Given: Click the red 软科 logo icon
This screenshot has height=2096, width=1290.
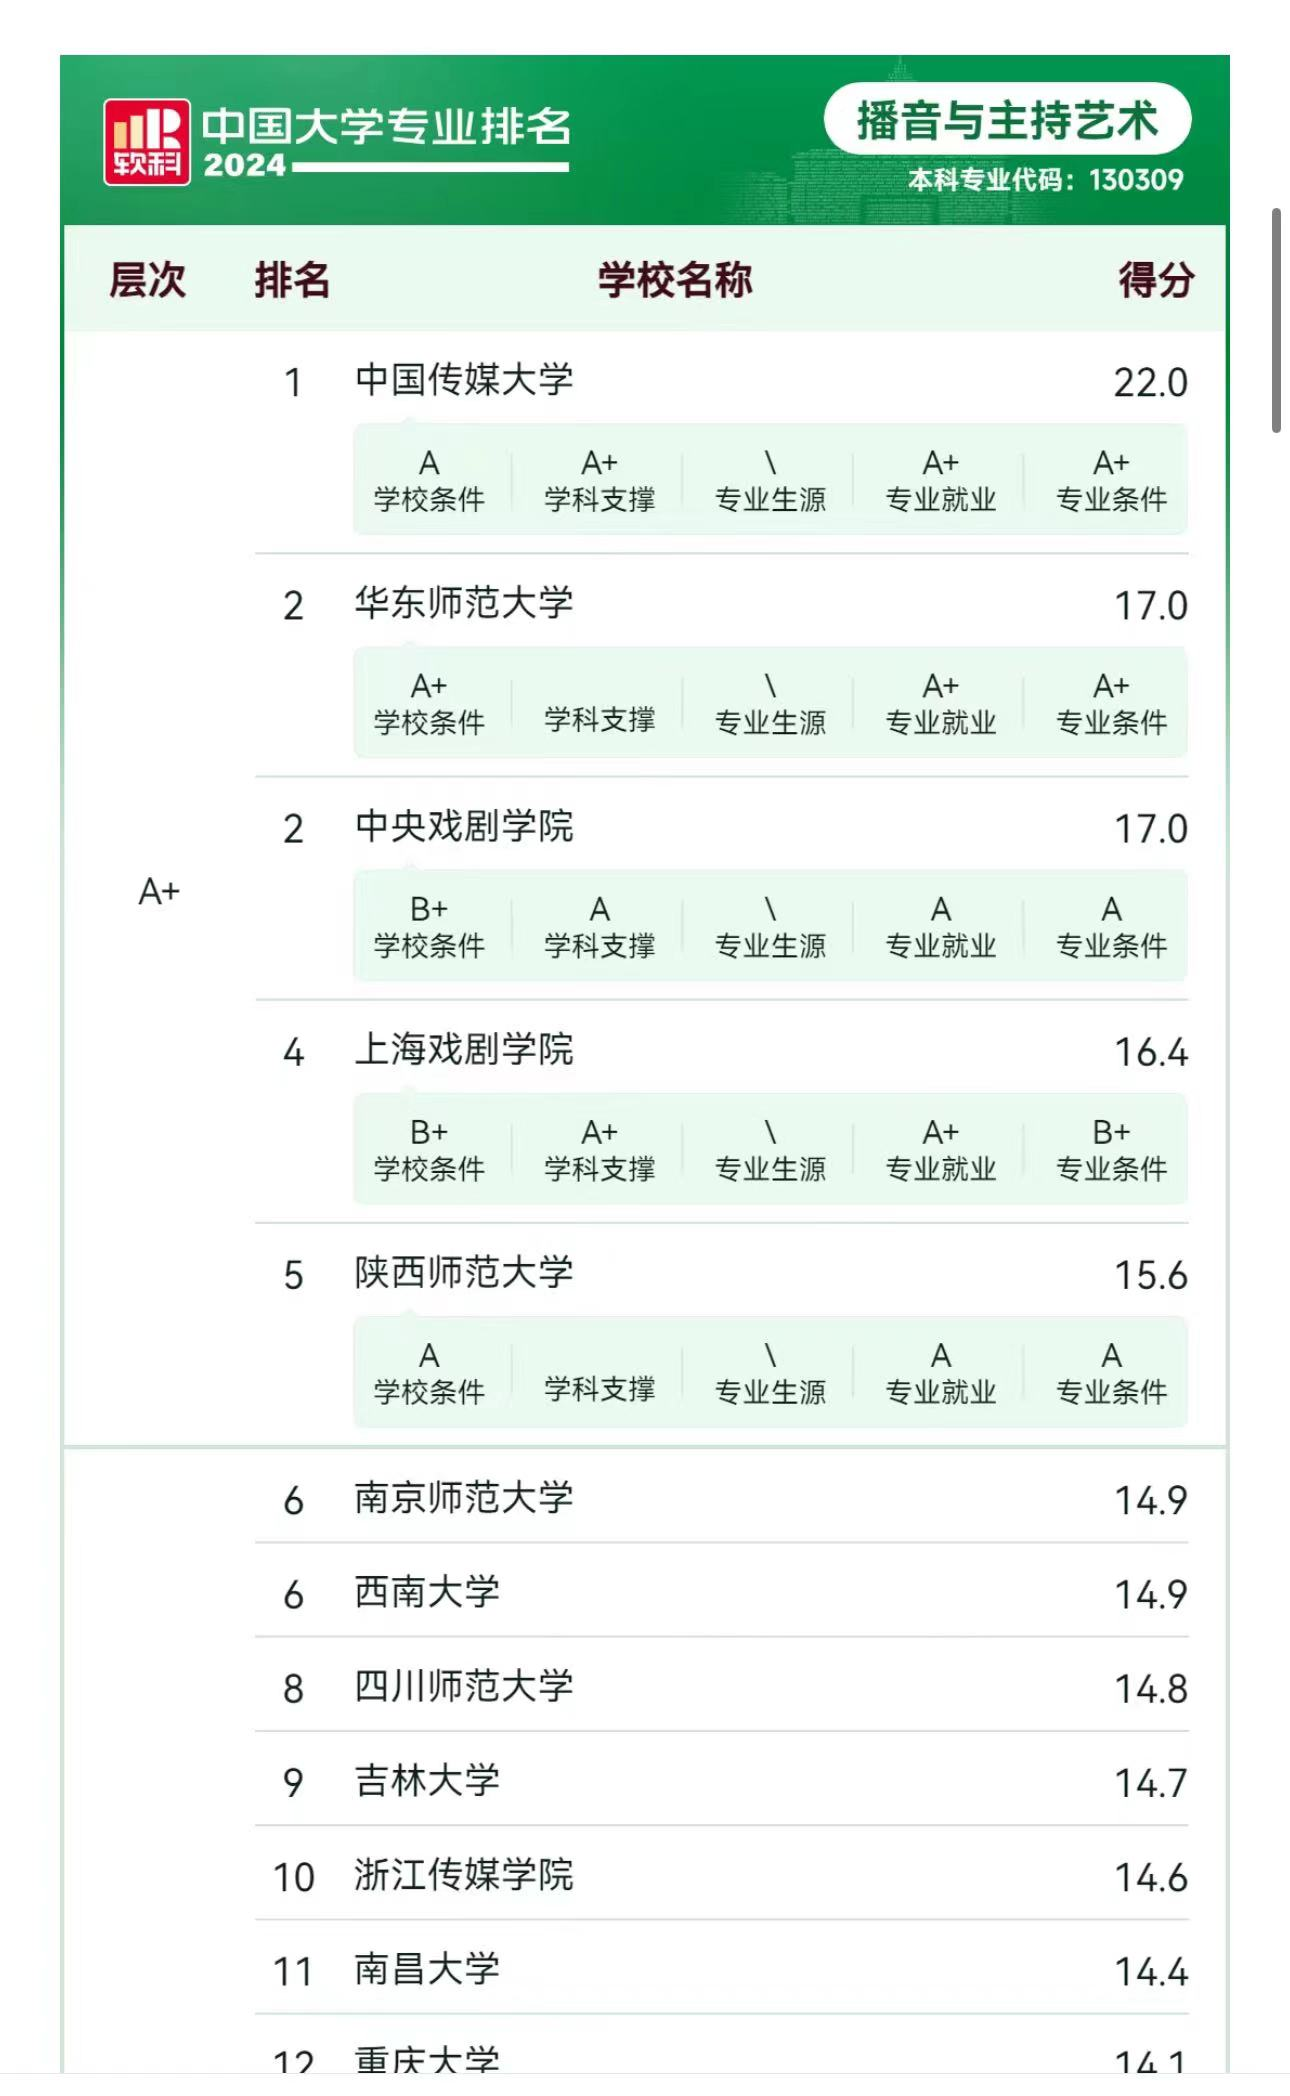Looking at the screenshot, I should point(147,142).
